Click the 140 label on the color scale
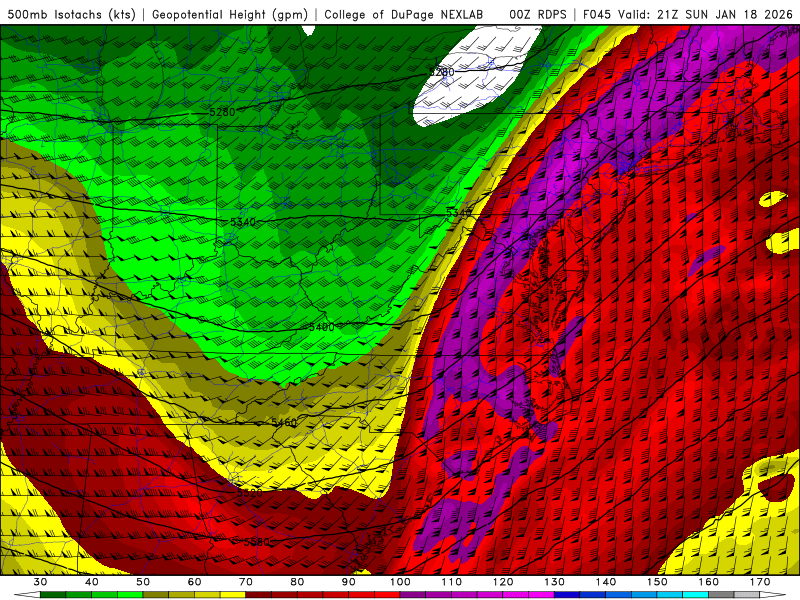This screenshot has height=600, width=800. click(x=606, y=582)
